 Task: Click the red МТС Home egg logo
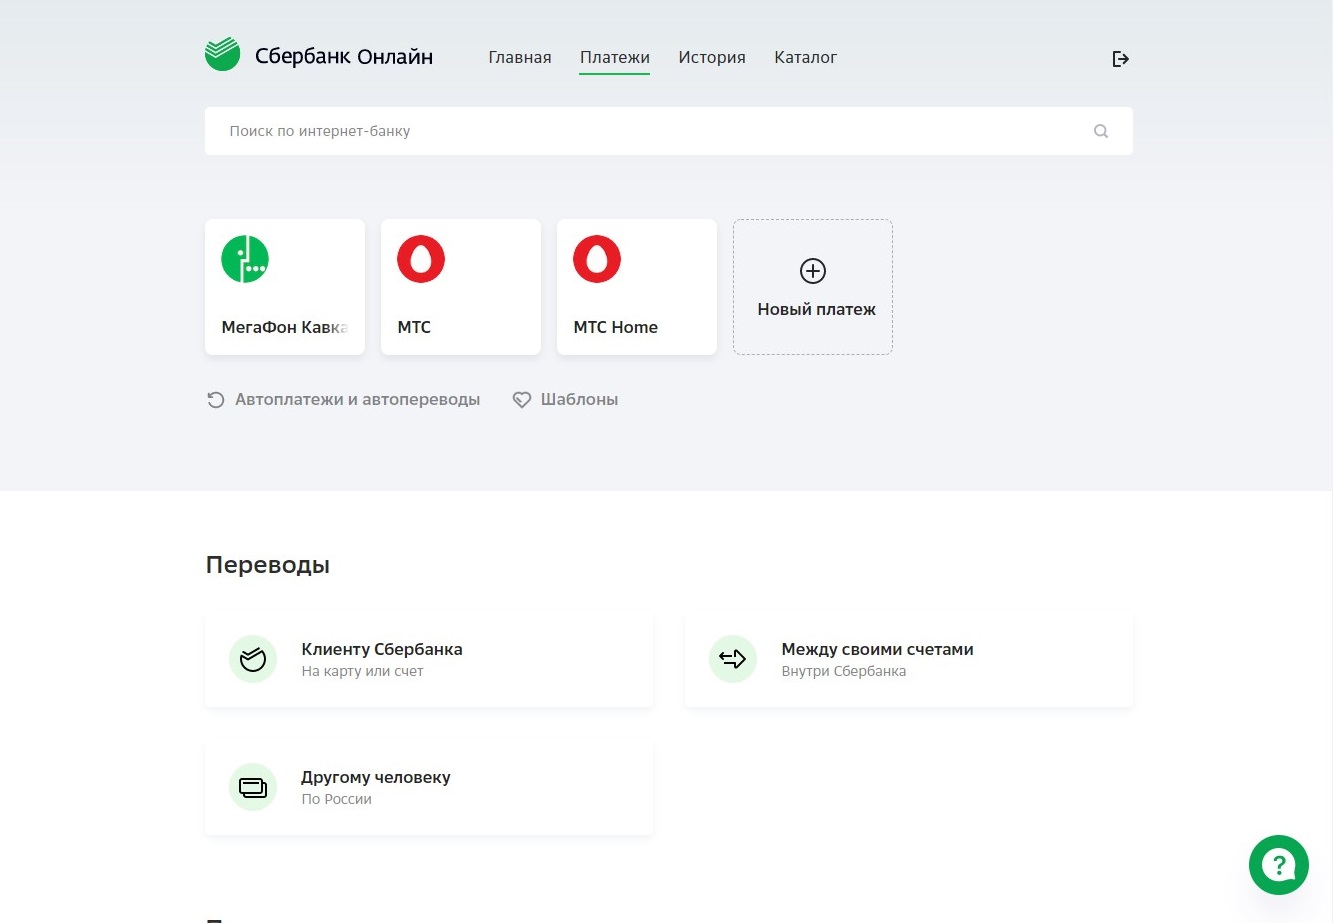coord(597,259)
